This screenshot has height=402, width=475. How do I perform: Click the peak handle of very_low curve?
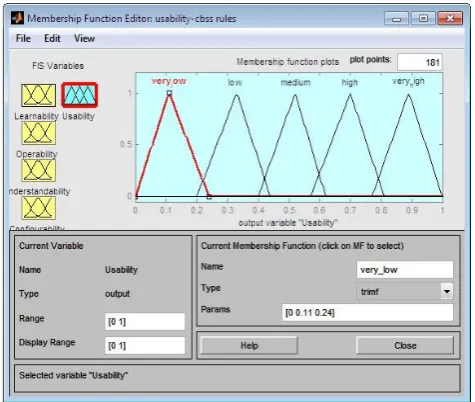point(169,93)
